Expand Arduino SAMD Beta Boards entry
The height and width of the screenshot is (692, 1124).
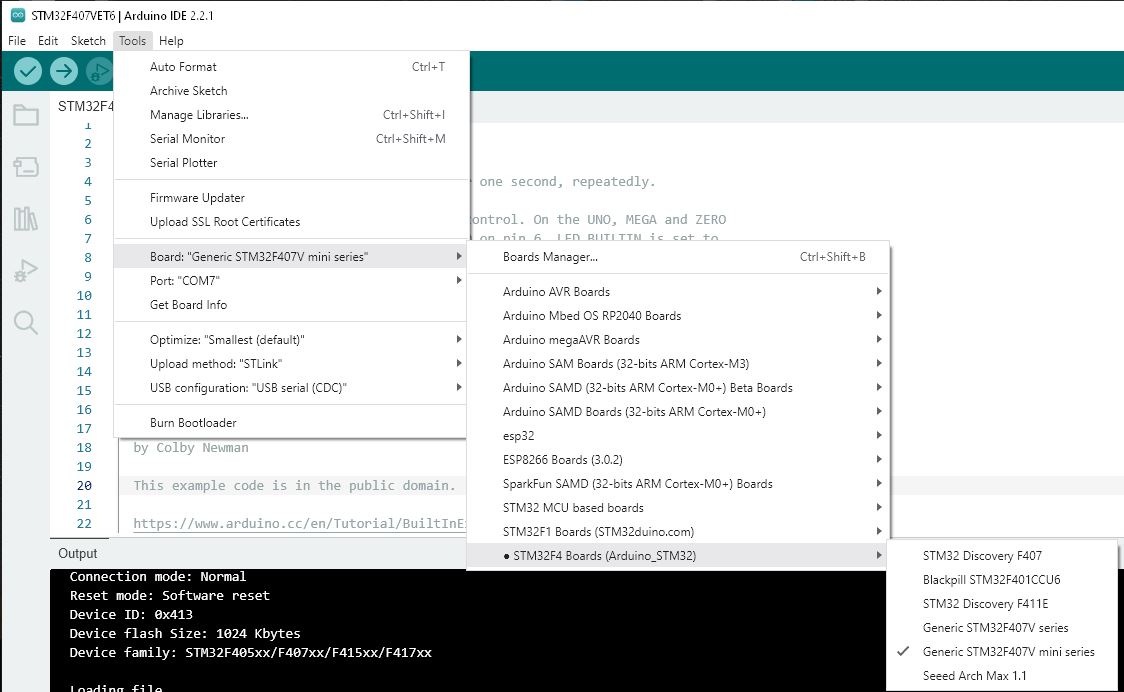(x=678, y=388)
